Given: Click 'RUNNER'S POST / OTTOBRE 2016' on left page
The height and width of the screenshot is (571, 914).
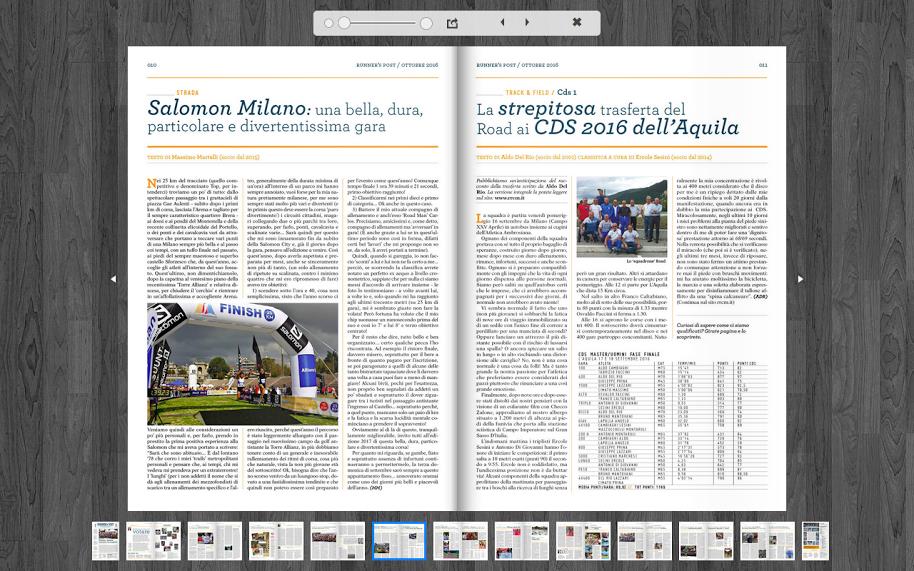Looking at the screenshot, I should 397,65.
